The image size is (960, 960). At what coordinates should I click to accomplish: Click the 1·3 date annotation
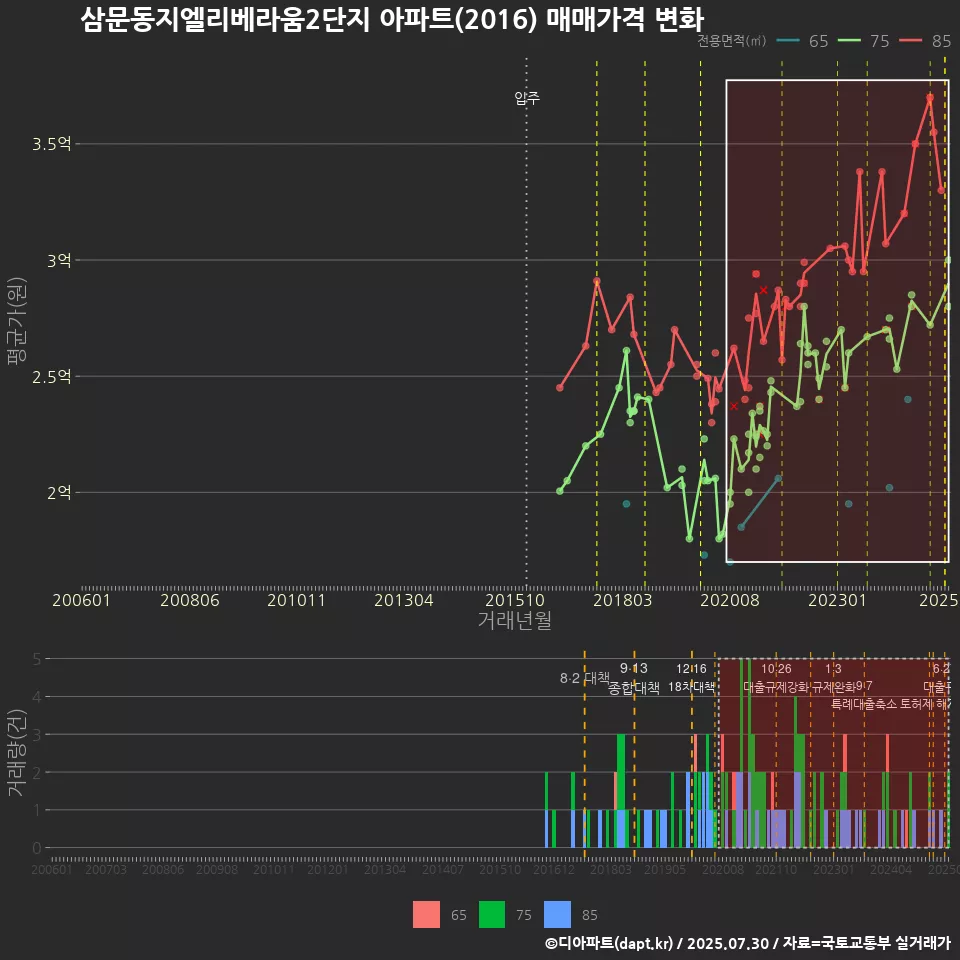[x=833, y=669]
